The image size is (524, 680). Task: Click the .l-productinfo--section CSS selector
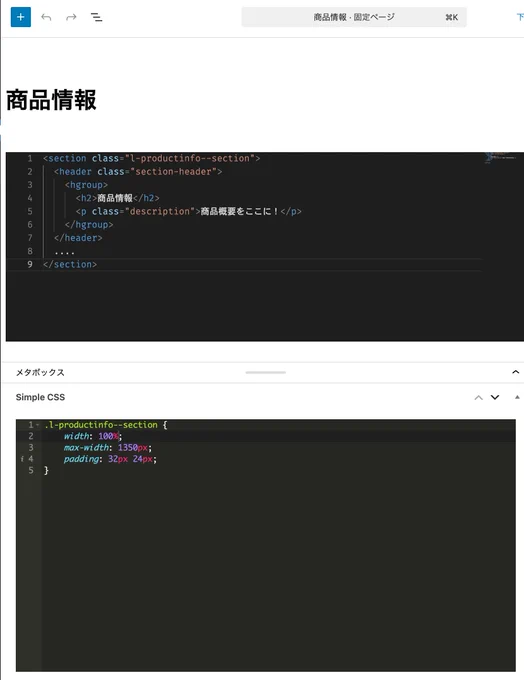click(101, 425)
